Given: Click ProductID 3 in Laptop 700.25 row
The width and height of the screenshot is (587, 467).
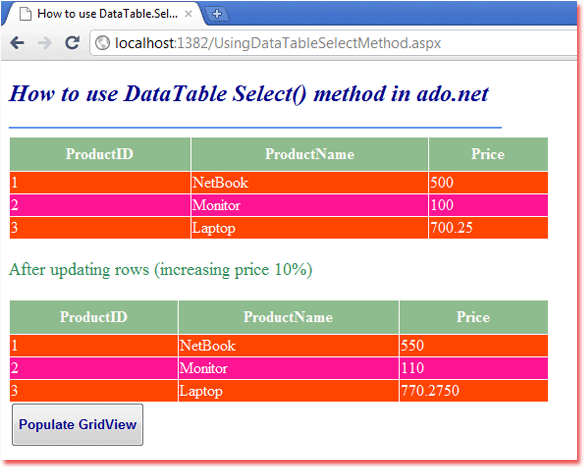Looking at the screenshot, I should pyautogui.click(x=100, y=228).
